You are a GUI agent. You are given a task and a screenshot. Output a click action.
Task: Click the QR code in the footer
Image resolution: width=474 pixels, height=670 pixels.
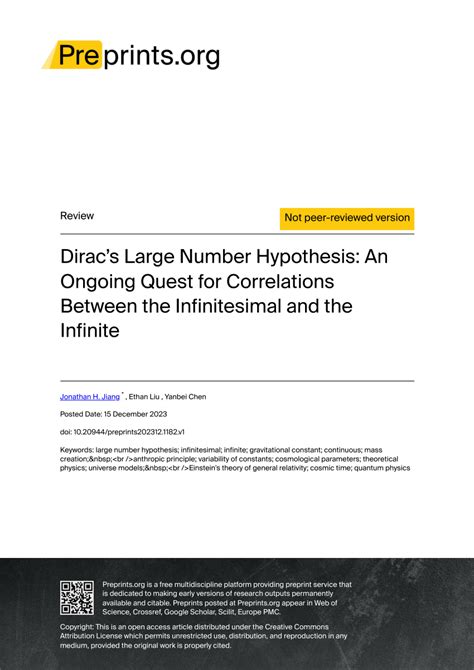point(77,598)
